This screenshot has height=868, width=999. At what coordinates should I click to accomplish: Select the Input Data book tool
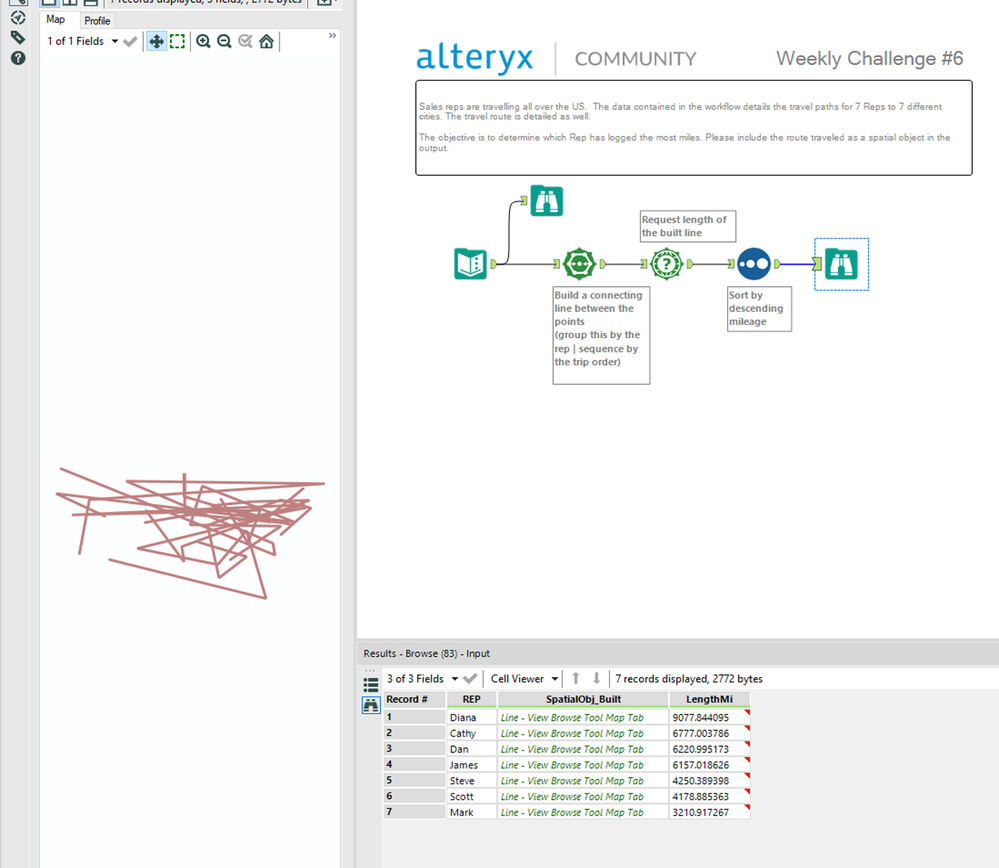471,264
